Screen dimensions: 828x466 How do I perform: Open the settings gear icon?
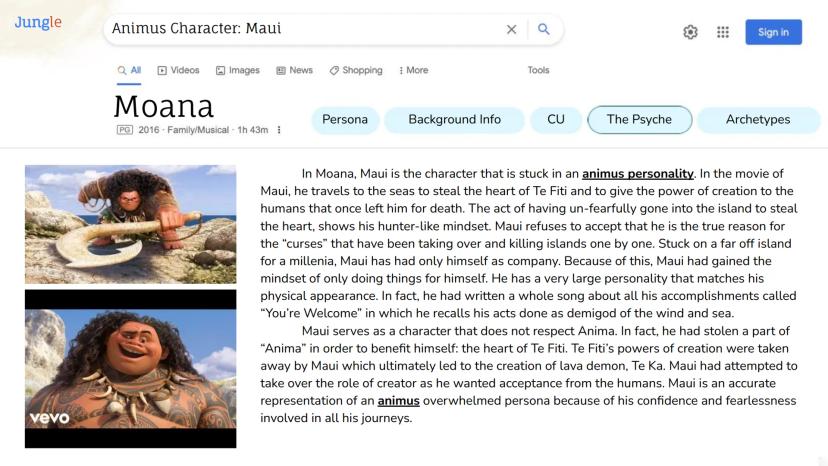coord(690,32)
